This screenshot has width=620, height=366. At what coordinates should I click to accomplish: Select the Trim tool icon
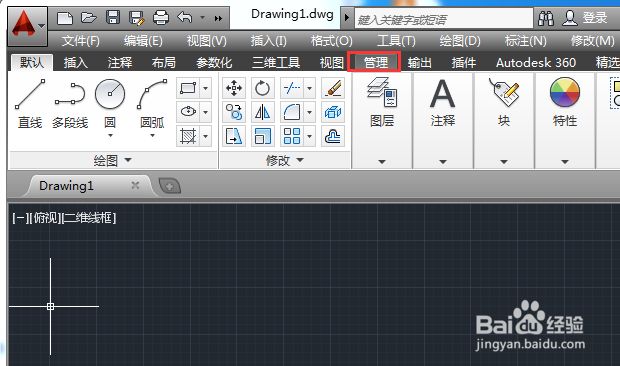point(292,88)
